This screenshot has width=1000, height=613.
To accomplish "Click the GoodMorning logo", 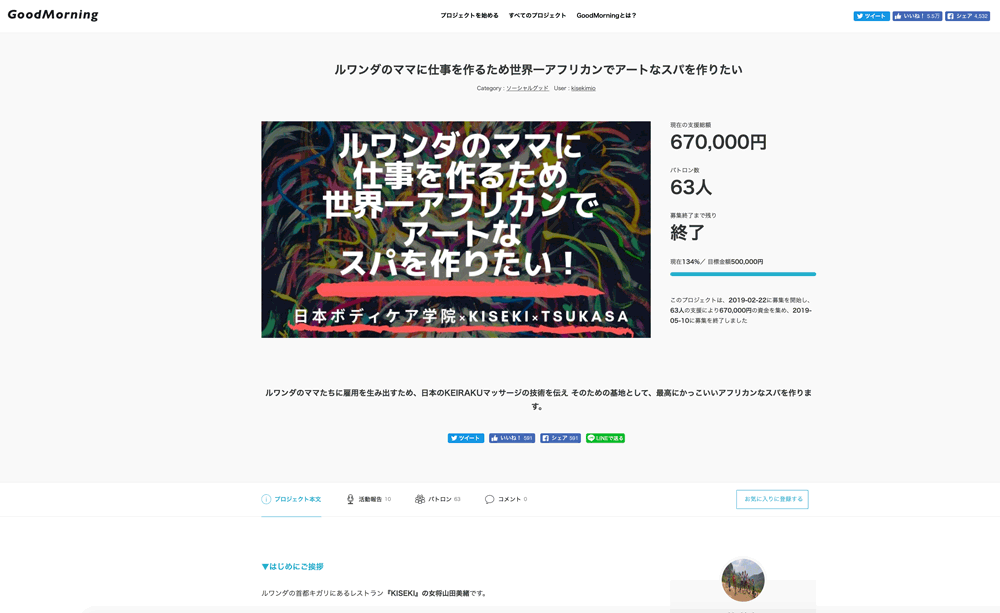I will click(53, 15).
